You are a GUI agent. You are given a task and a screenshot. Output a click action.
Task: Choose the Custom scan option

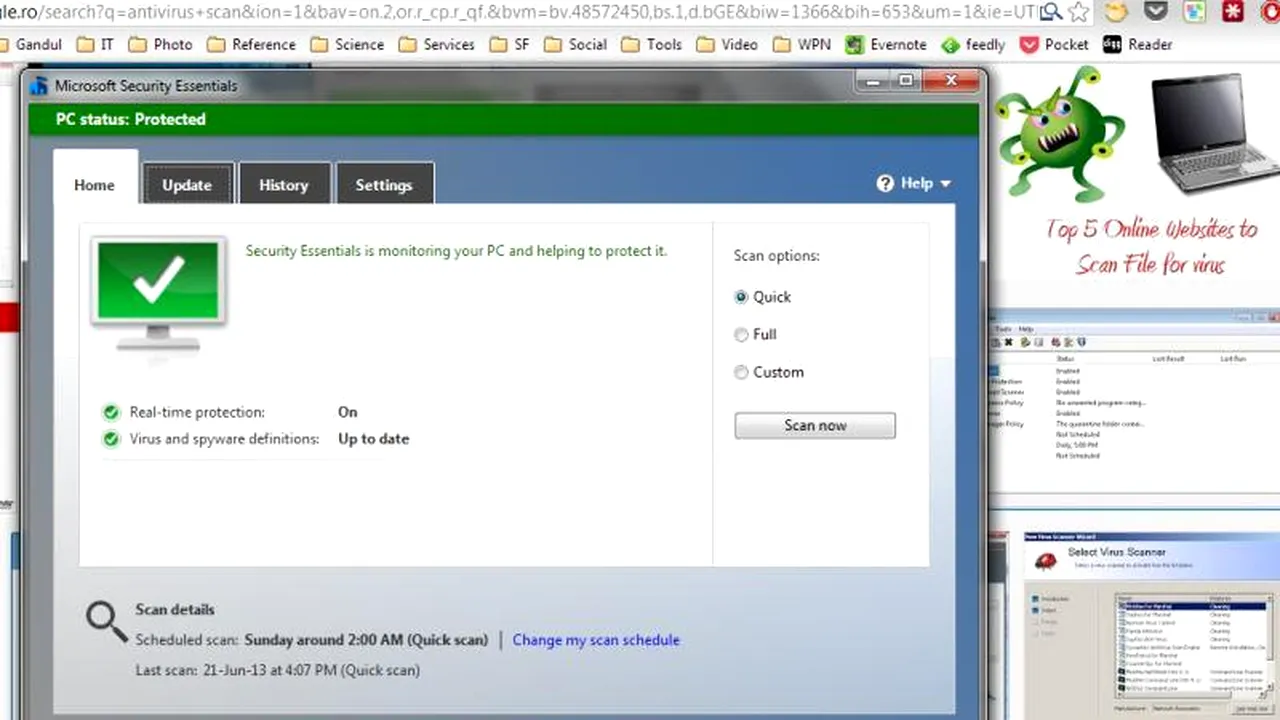741,372
